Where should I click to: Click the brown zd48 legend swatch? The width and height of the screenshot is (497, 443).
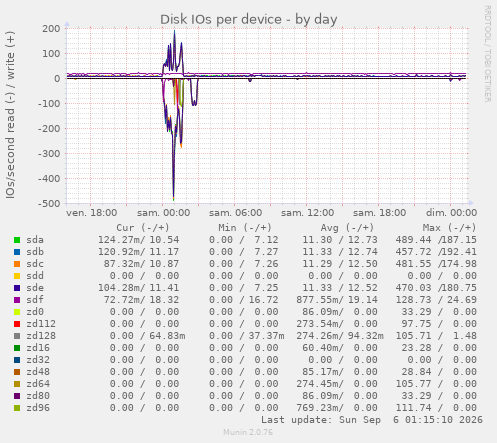pyautogui.click(x=17, y=372)
